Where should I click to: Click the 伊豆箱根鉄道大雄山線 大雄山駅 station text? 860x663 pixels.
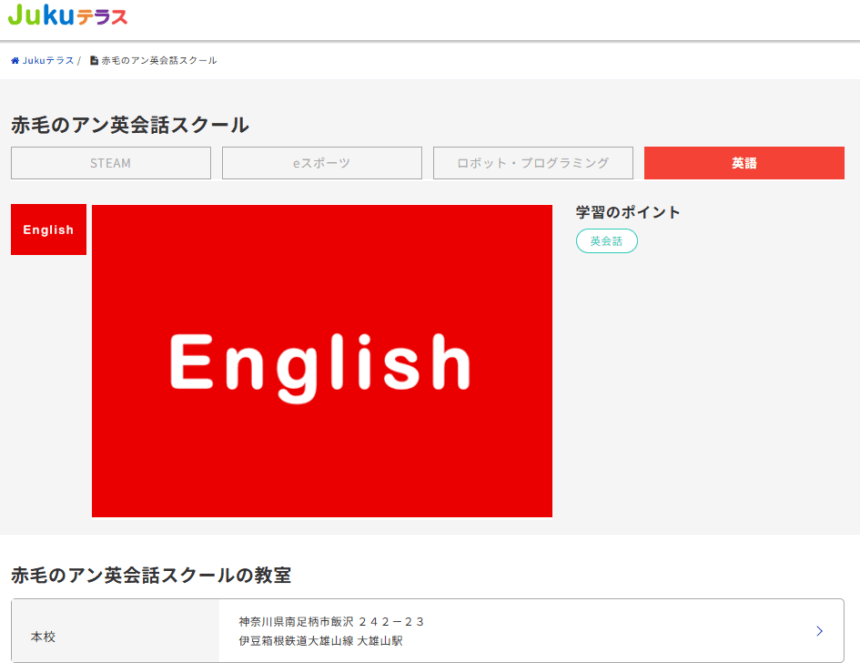coord(321,641)
